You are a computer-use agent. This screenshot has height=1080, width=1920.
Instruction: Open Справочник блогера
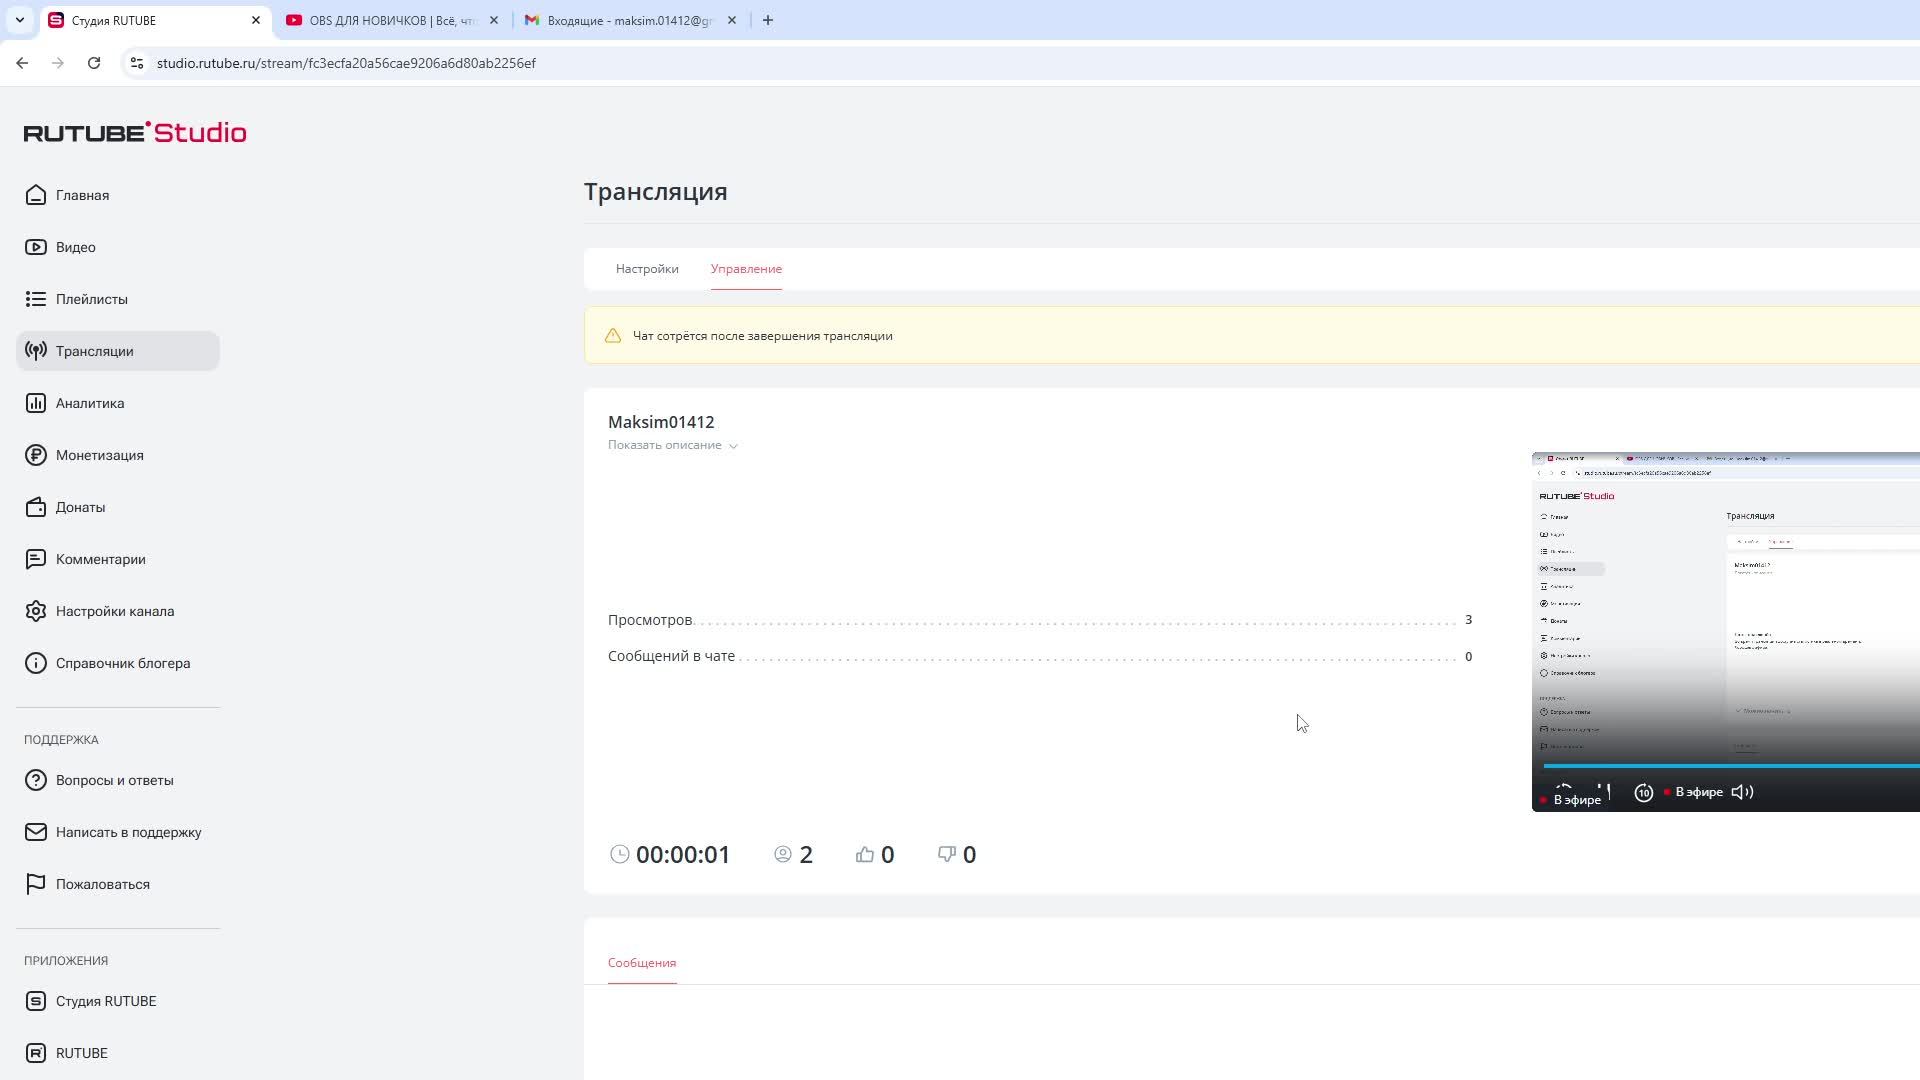[x=118, y=663]
